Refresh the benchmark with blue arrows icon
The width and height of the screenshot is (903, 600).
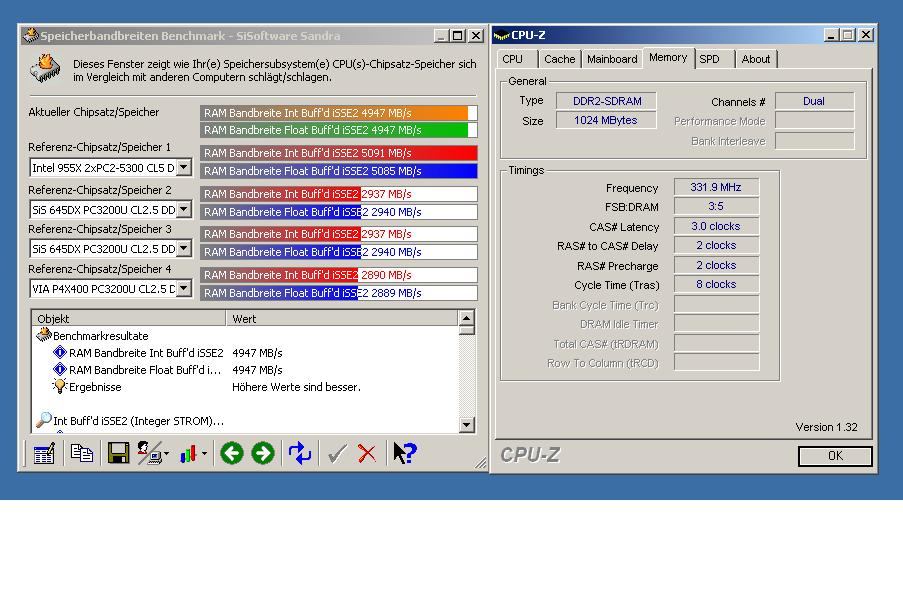300,454
